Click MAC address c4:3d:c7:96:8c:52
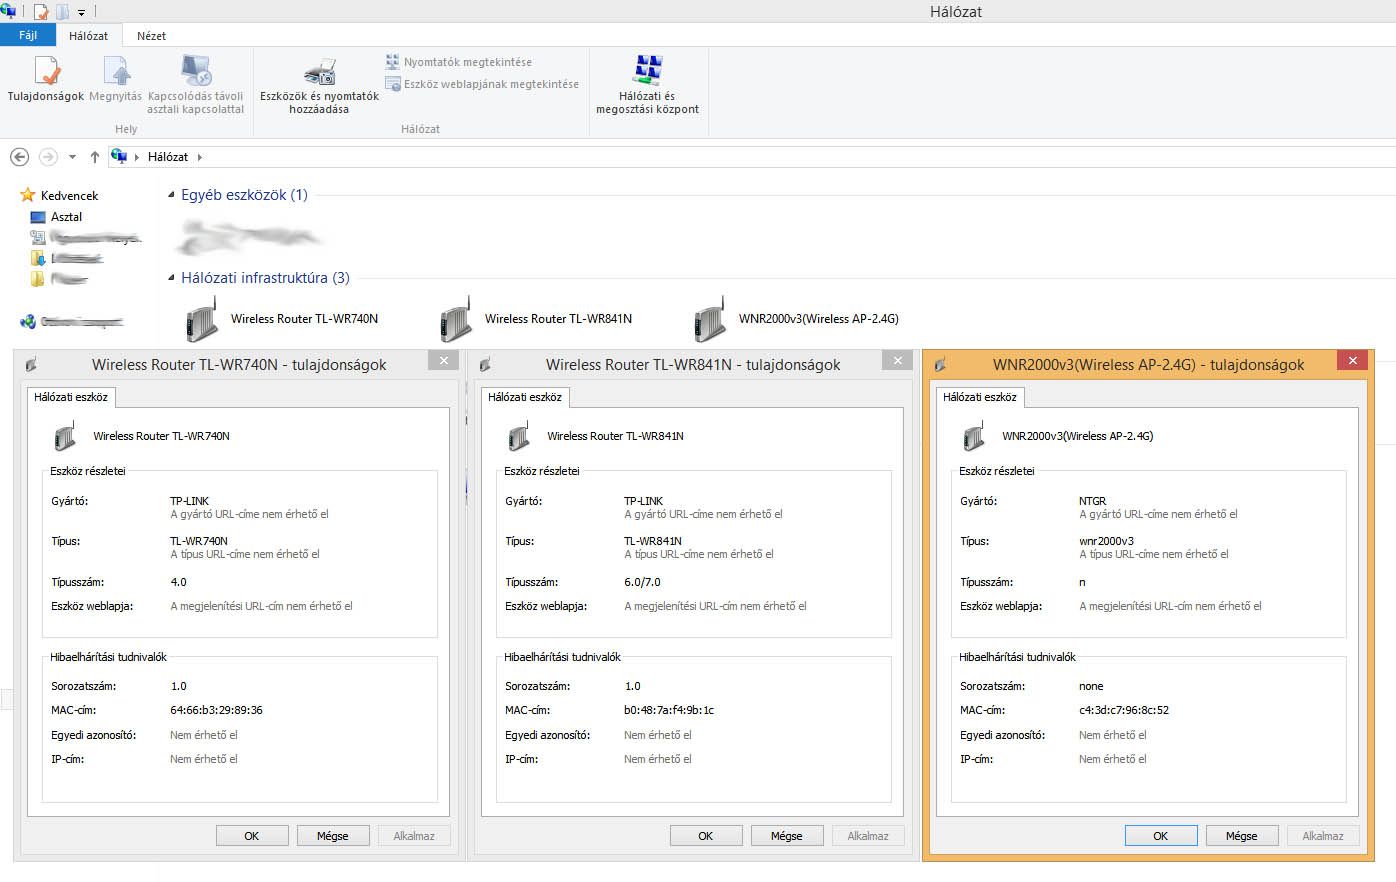Viewport: 1396px width, 882px height. (x=1124, y=710)
